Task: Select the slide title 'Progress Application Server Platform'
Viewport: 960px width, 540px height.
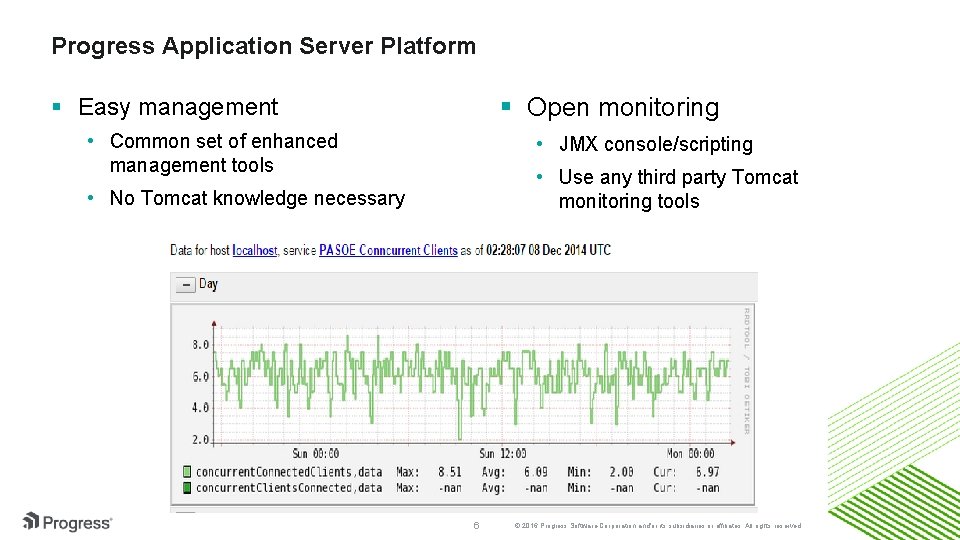Action: tap(264, 46)
